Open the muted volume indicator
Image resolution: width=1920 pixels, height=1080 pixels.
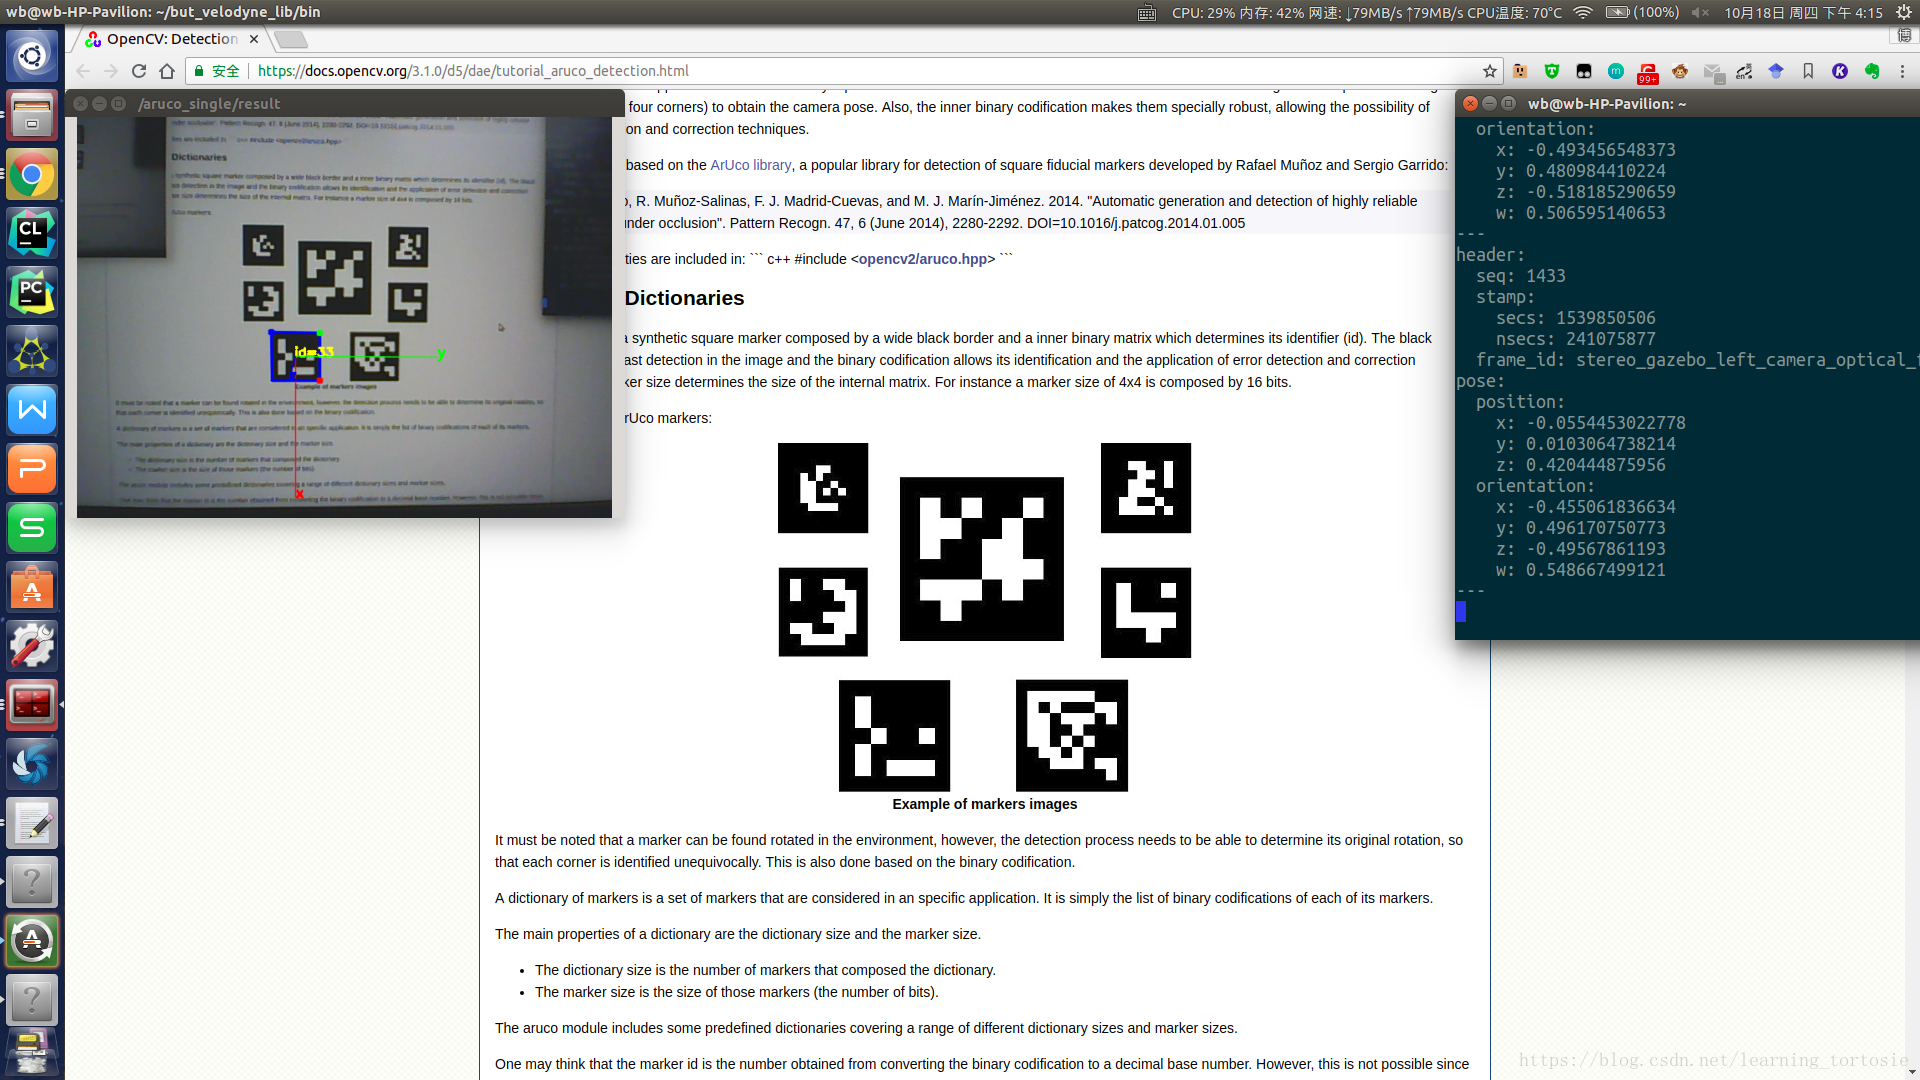1700,12
